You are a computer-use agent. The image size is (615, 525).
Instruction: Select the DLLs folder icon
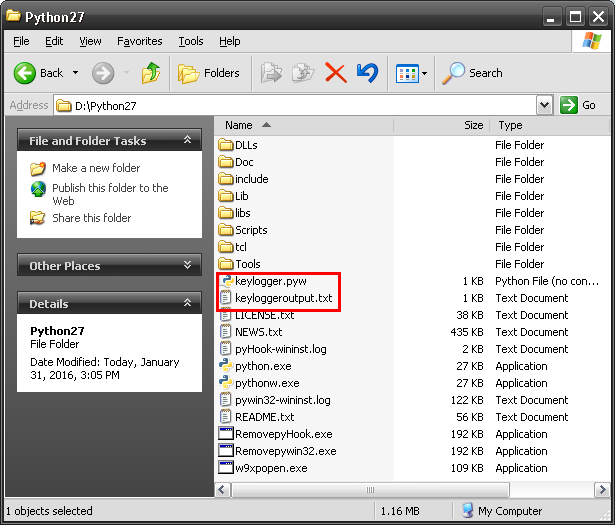[x=226, y=145]
